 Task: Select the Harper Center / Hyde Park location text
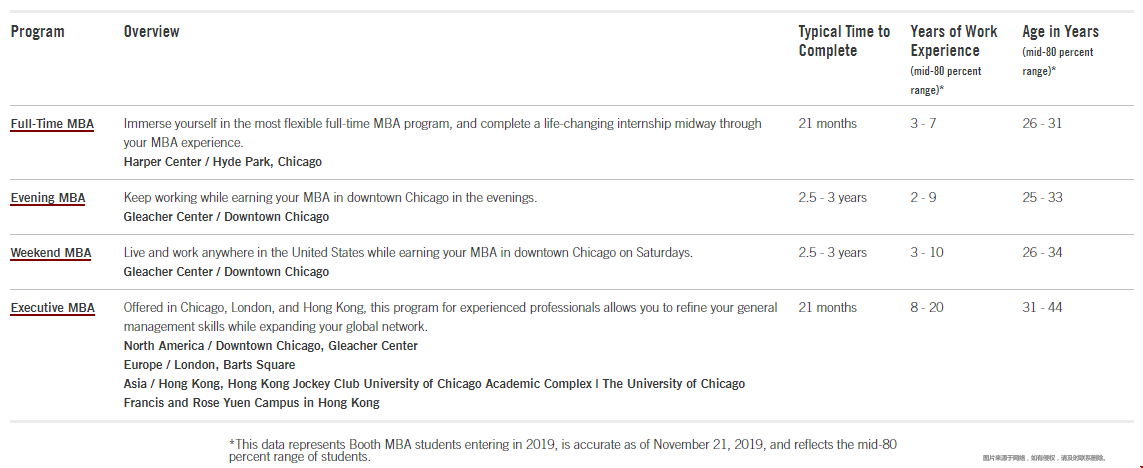point(222,162)
